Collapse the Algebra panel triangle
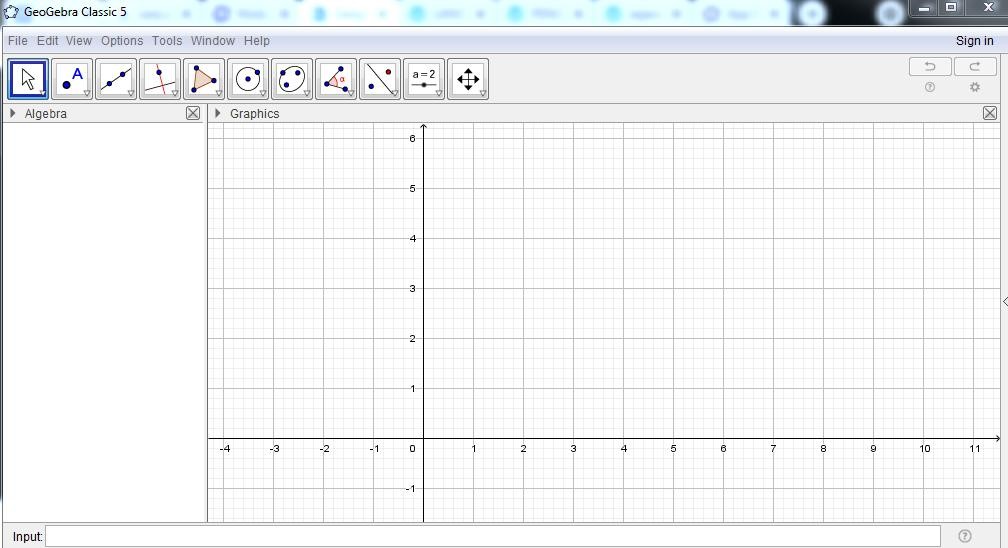 tap(12, 113)
